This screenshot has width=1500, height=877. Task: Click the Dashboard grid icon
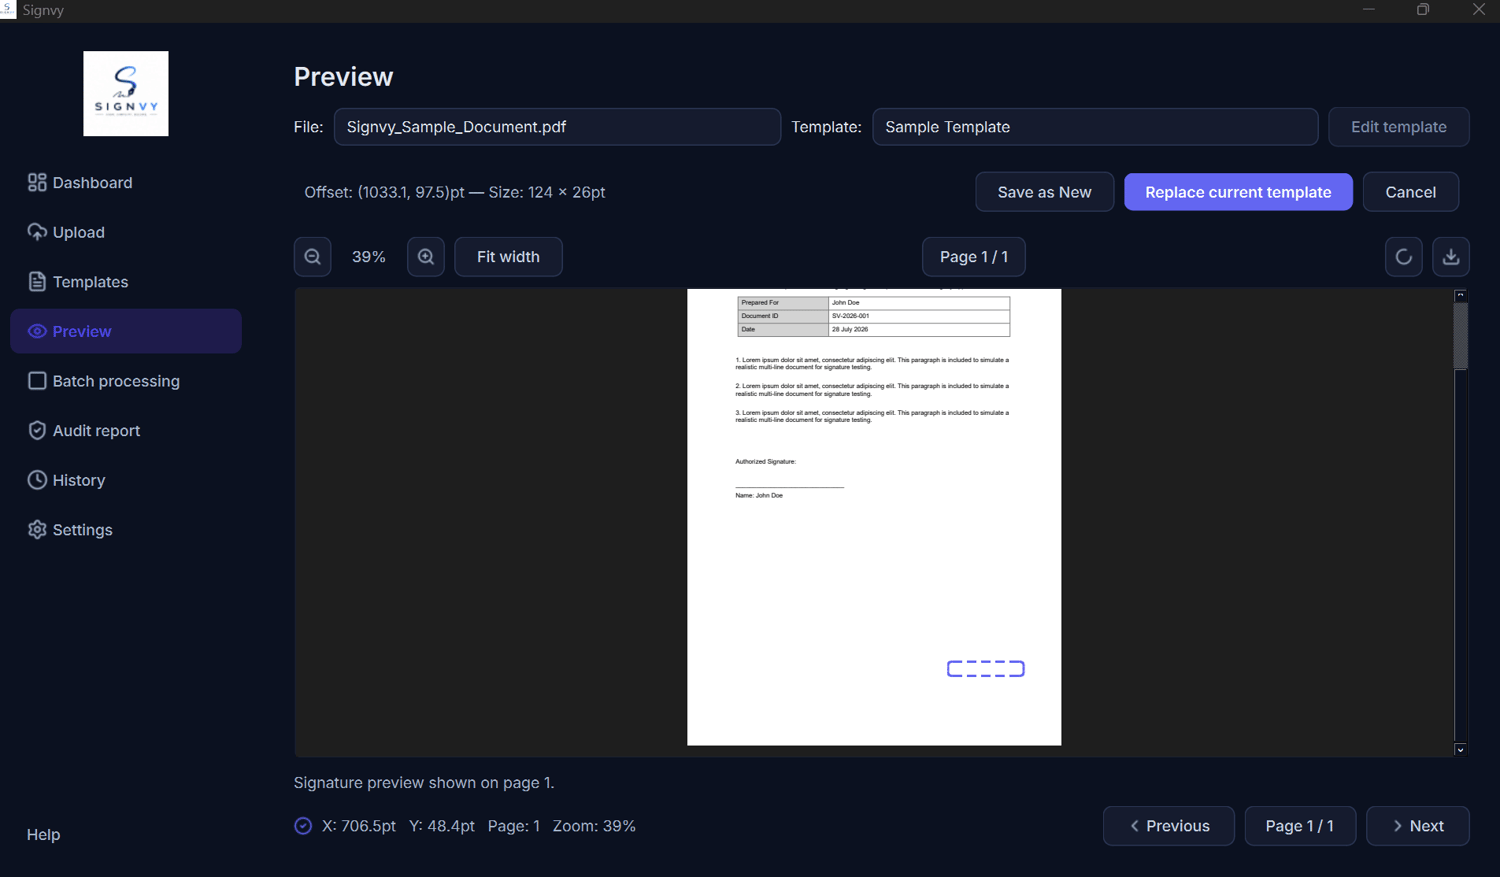37,182
